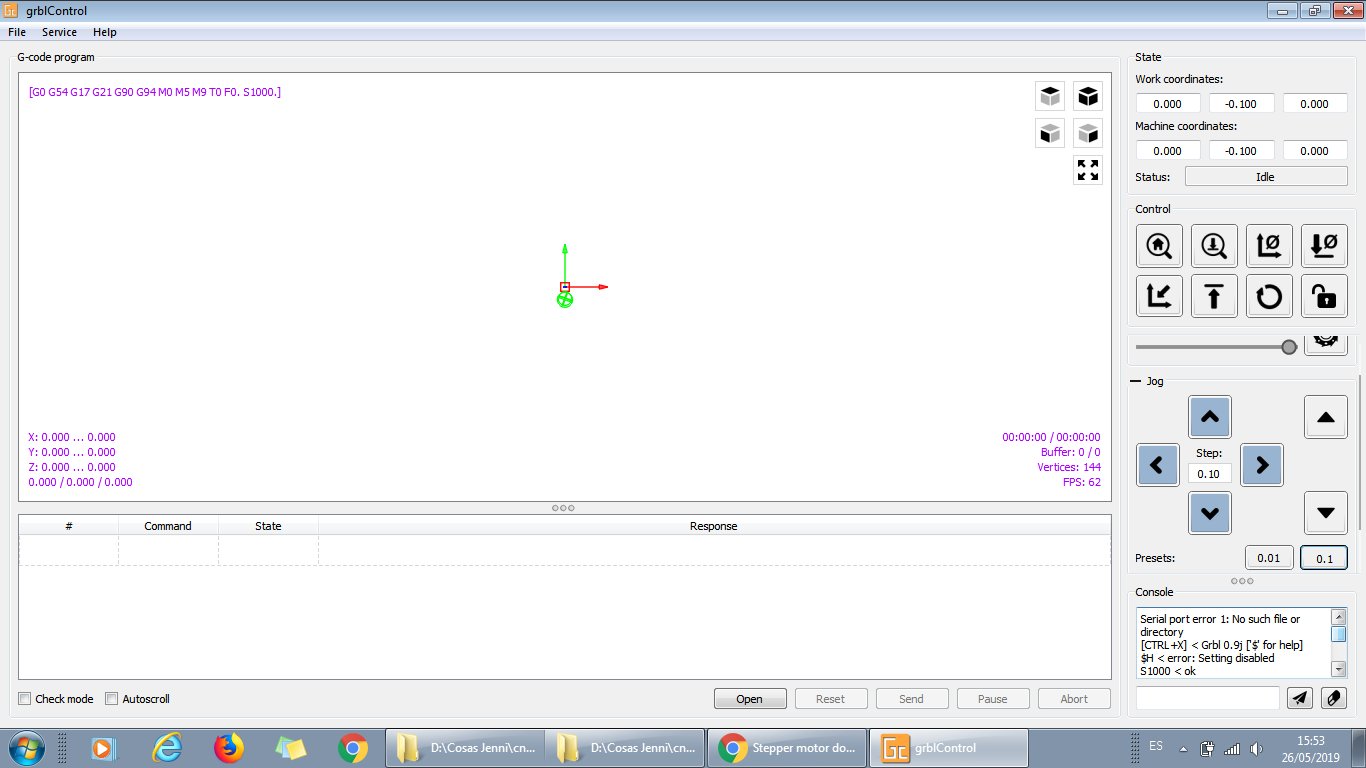Viewport: 1366px width, 768px height.
Task: Click the Idle status field
Action: (x=1266, y=177)
